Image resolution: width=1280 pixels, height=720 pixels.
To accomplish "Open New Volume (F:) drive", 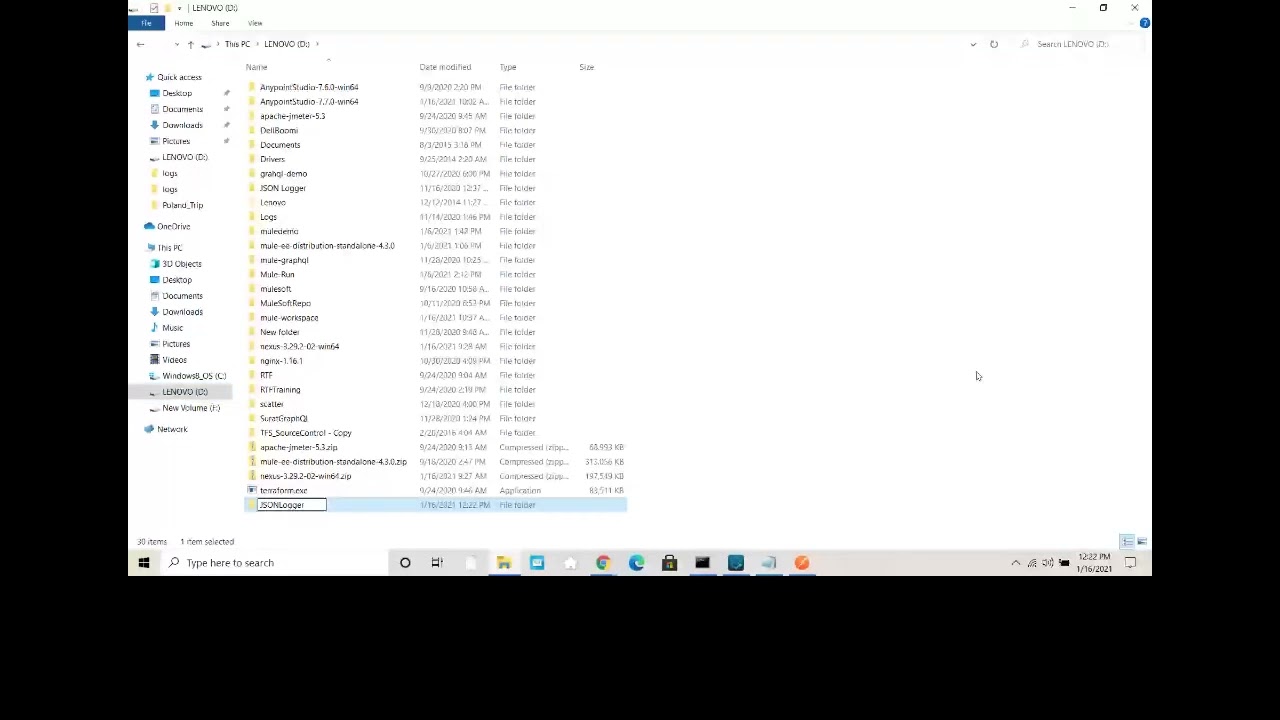I will (x=191, y=408).
